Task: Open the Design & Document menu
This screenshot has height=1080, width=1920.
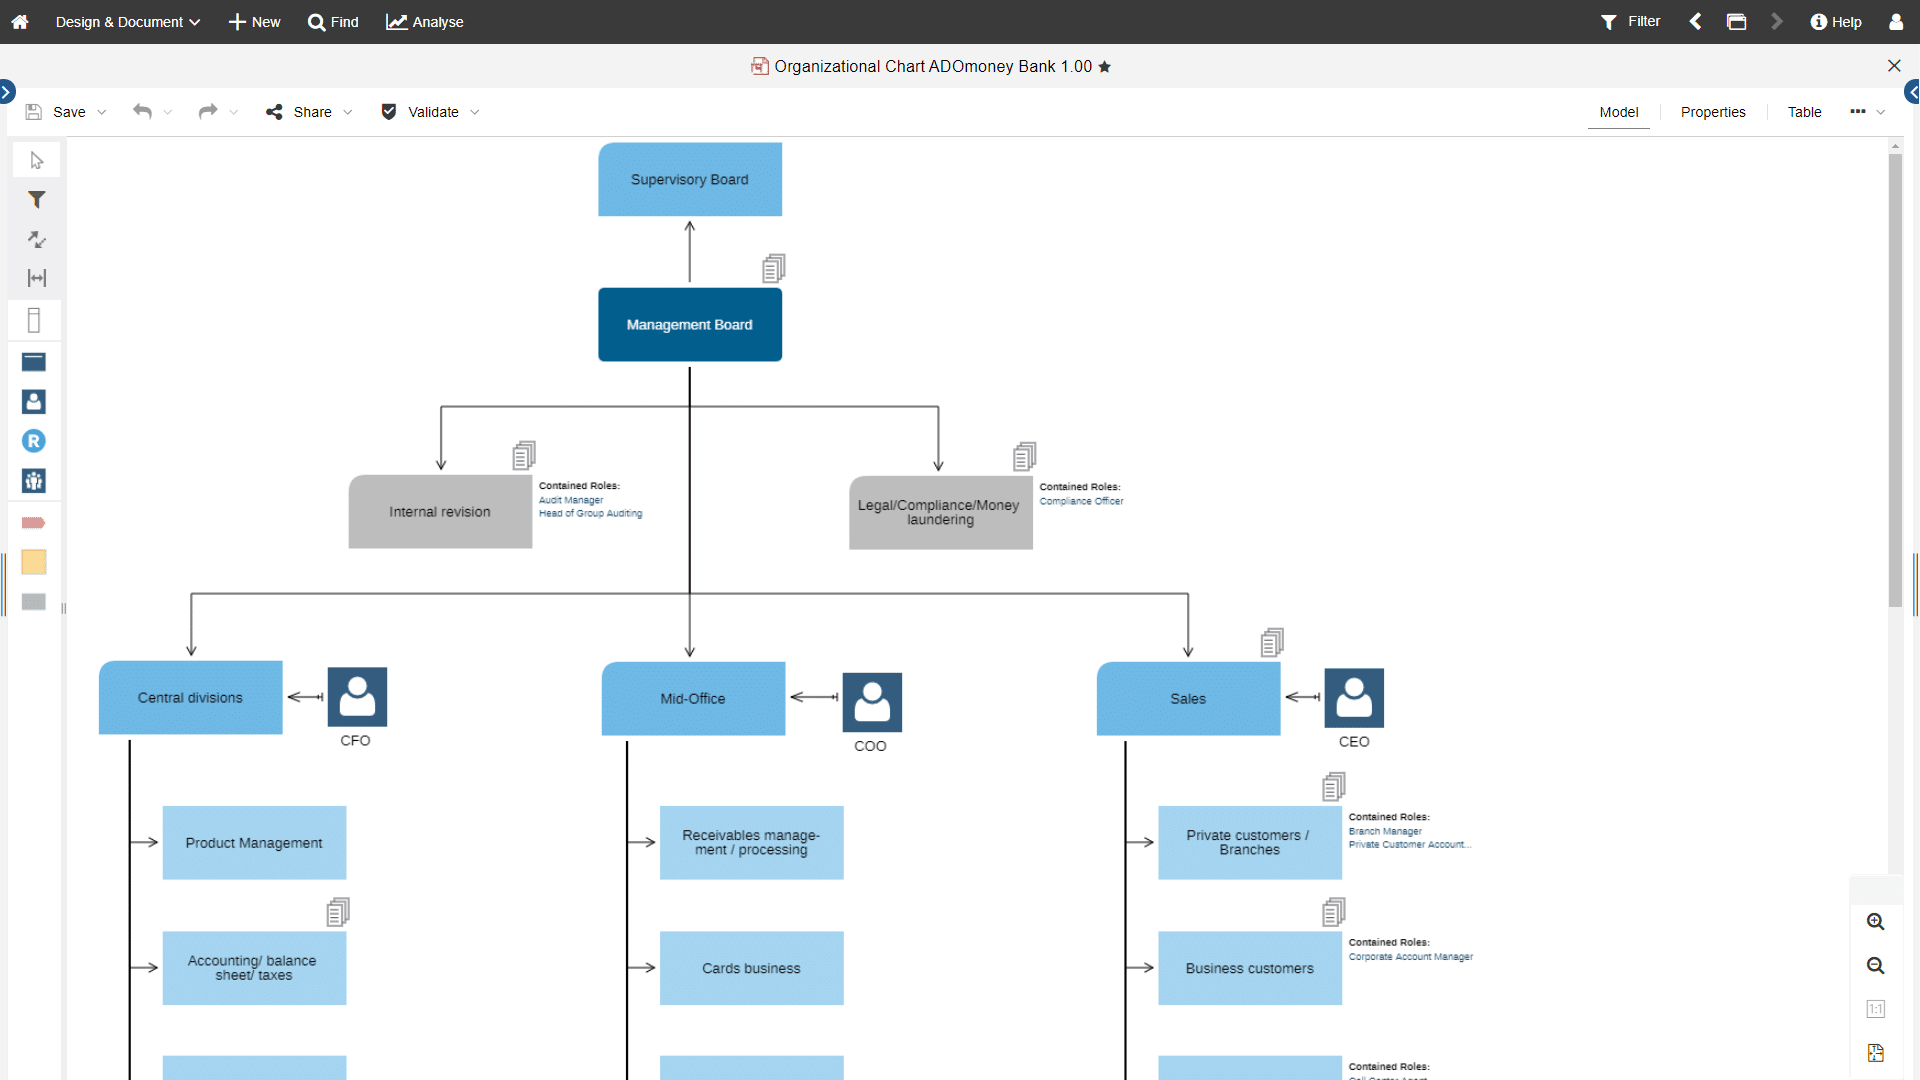Action: point(127,21)
